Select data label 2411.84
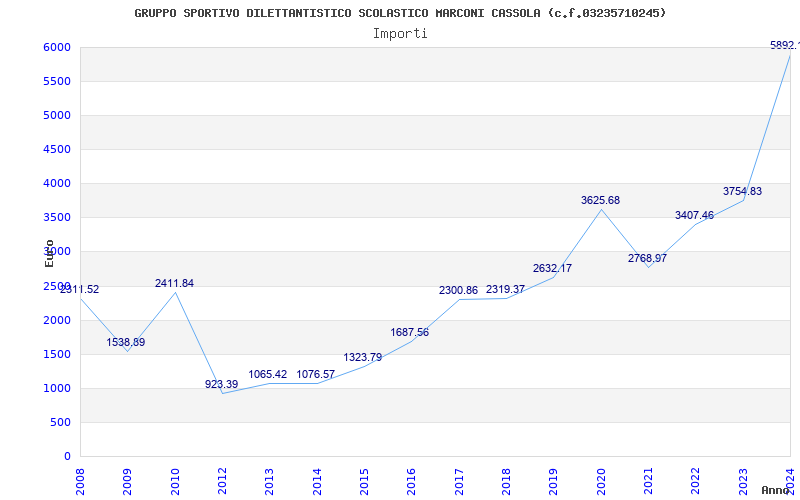Image resolution: width=800 pixels, height=500 pixels. click(x=174, y=283)
